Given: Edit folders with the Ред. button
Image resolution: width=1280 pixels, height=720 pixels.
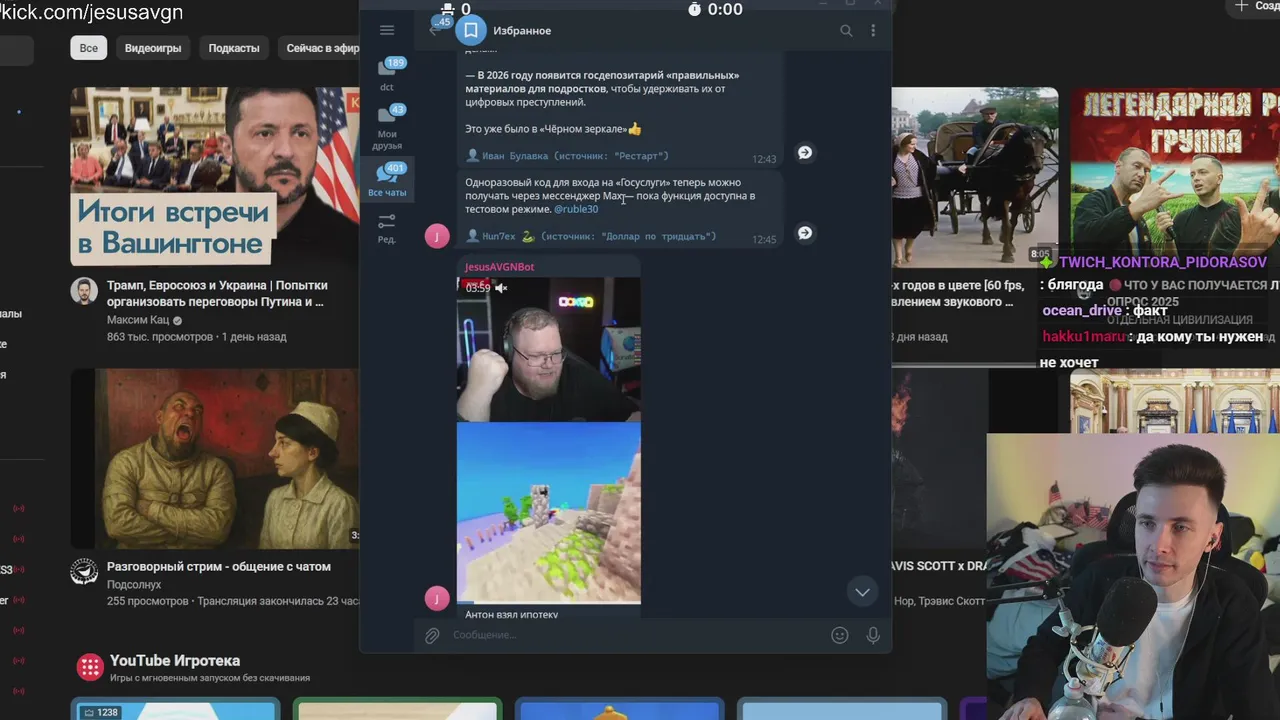Looking at the screenshot, I should (387, 228).
